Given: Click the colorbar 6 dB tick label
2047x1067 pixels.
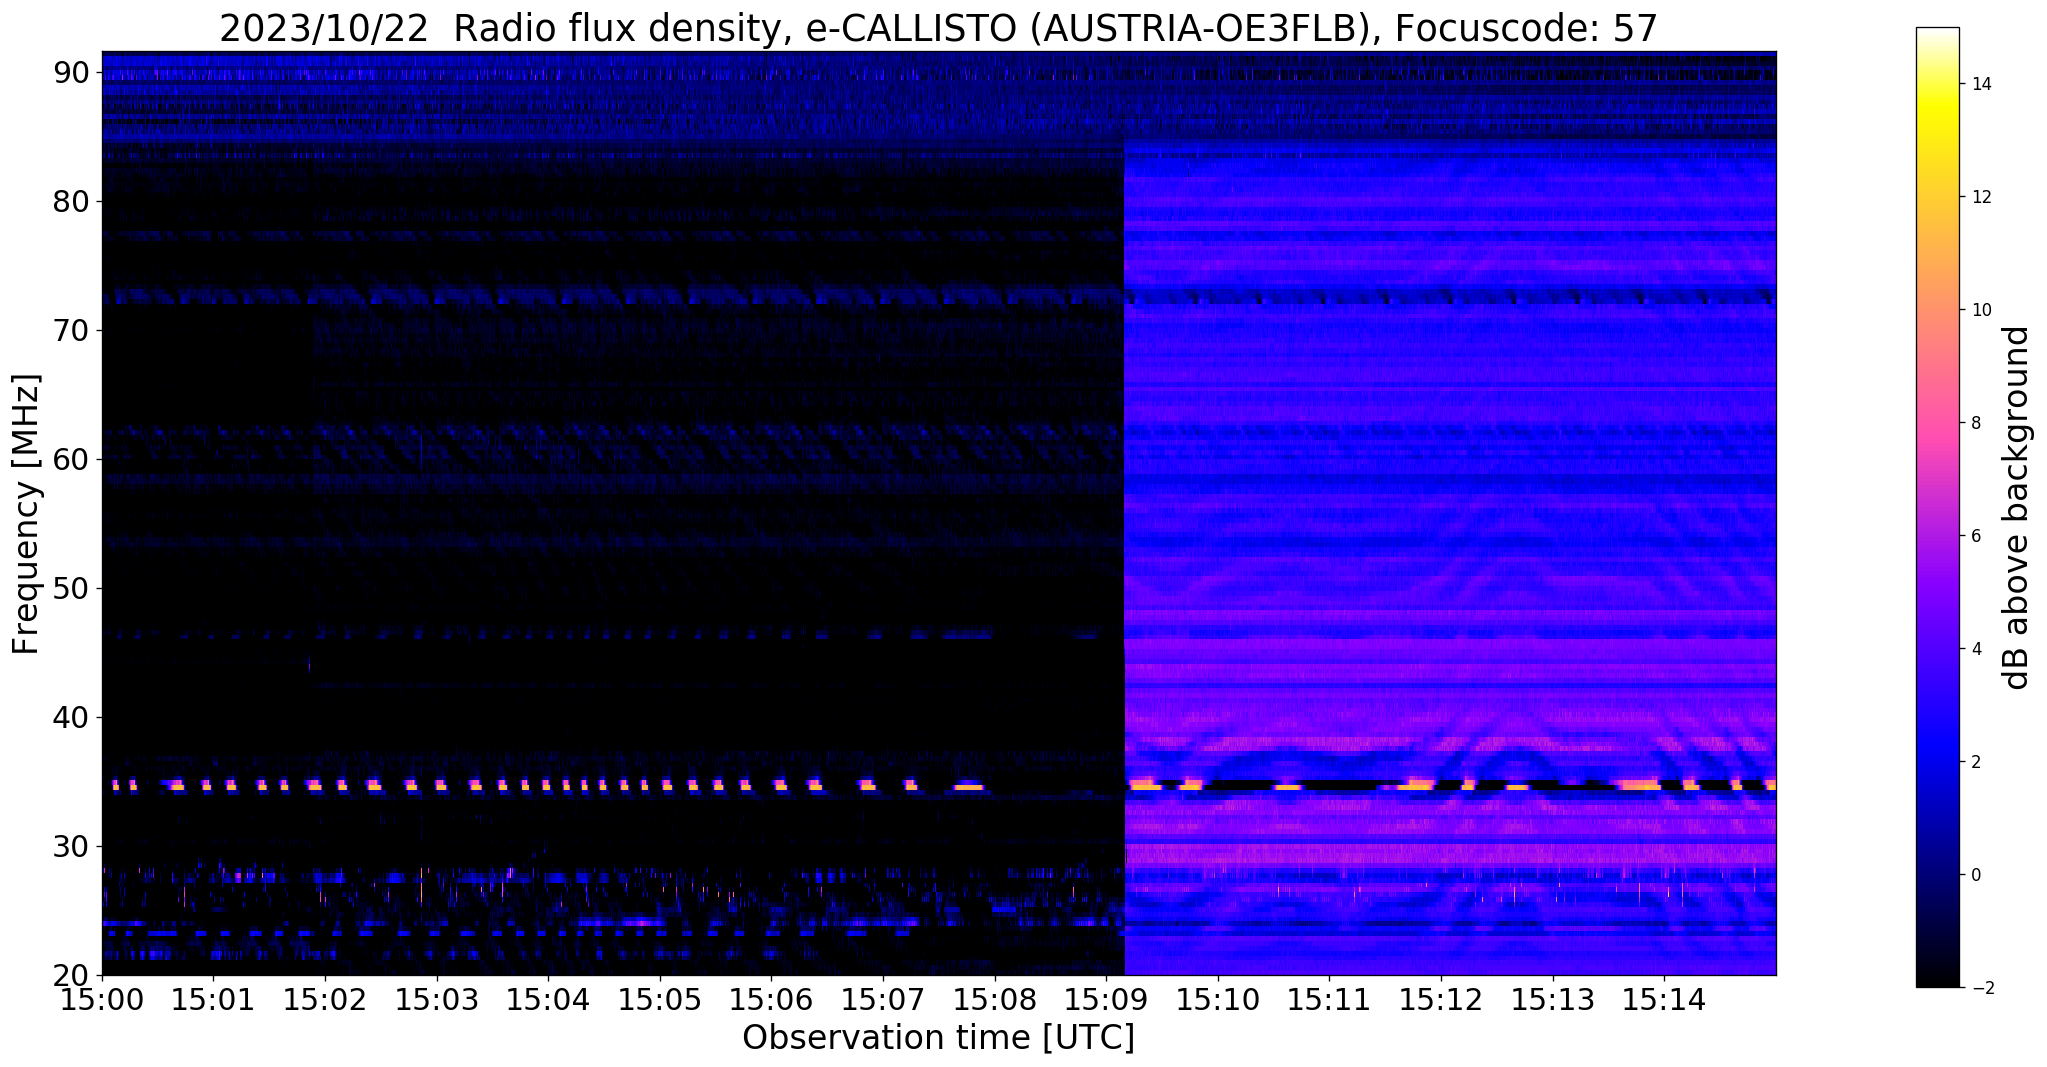Looking at the screenshot, I should click(x=1975, y=536).
